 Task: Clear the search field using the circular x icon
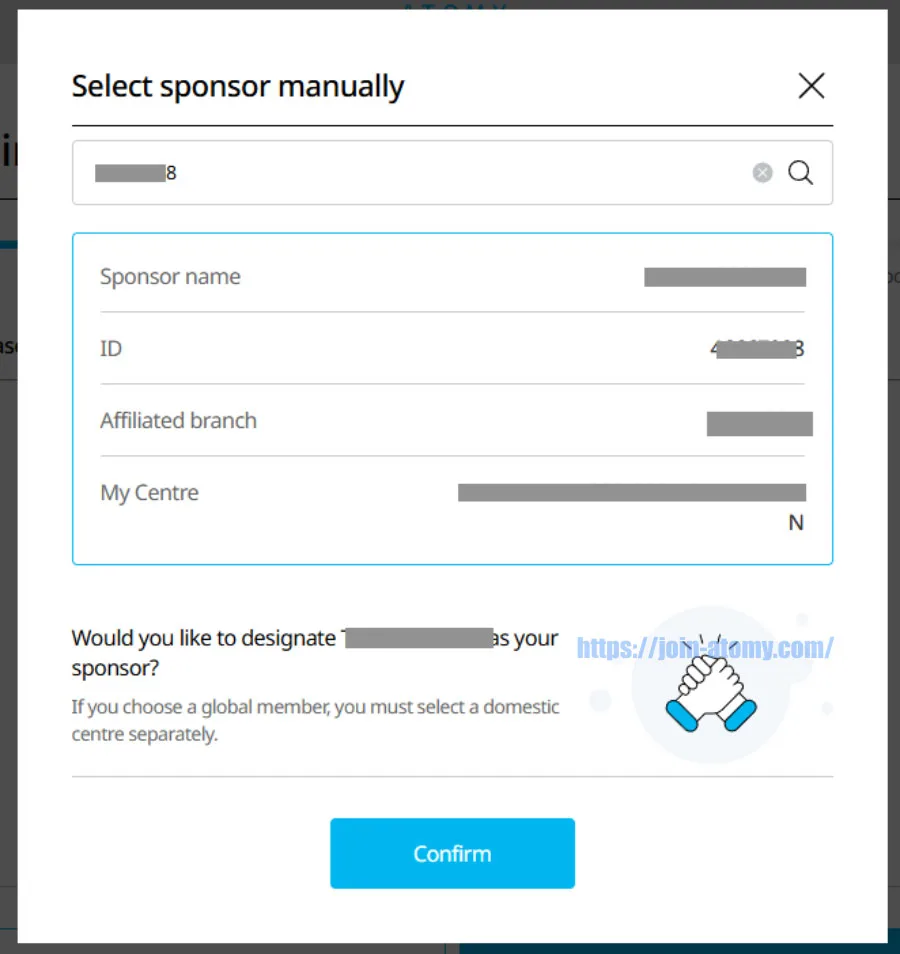coord(762,172)
